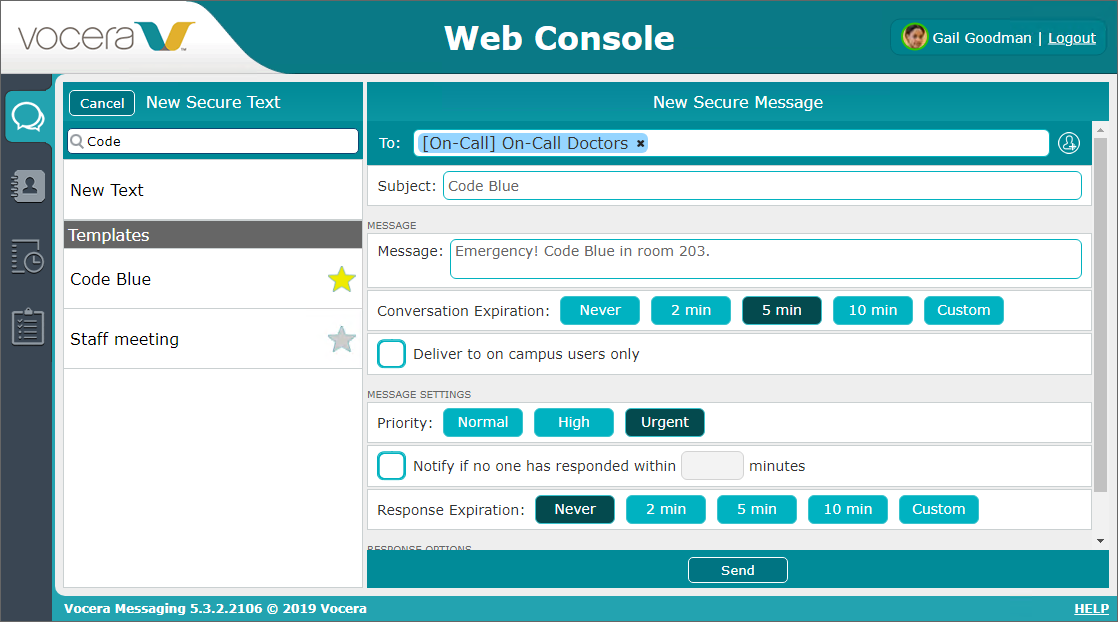The width and height of the screenshot is (1118, 622).
Task: Open the HELP link
Action: point(1092,608)
